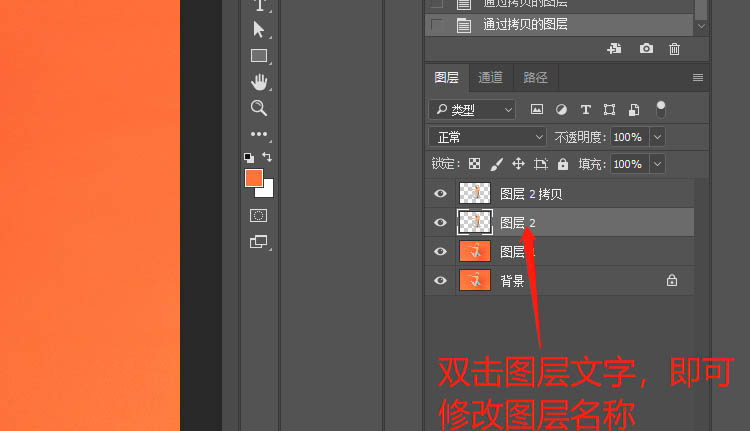750x431 pixels.
Task: Select the Path Selection arrow tool
Action: [259, 30]
